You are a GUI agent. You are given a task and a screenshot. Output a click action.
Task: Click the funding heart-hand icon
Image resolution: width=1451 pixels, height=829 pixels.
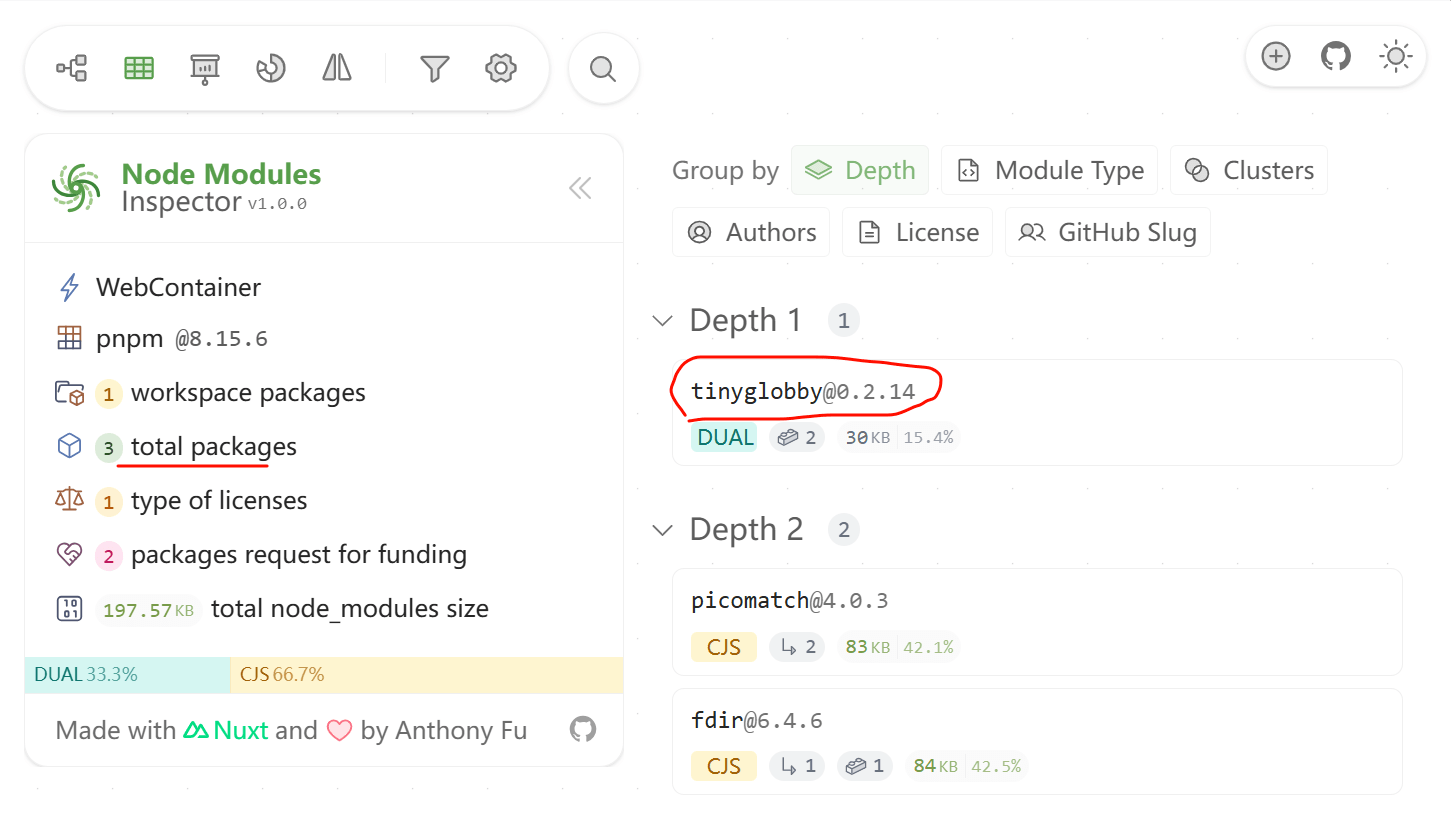coord(69,554)
